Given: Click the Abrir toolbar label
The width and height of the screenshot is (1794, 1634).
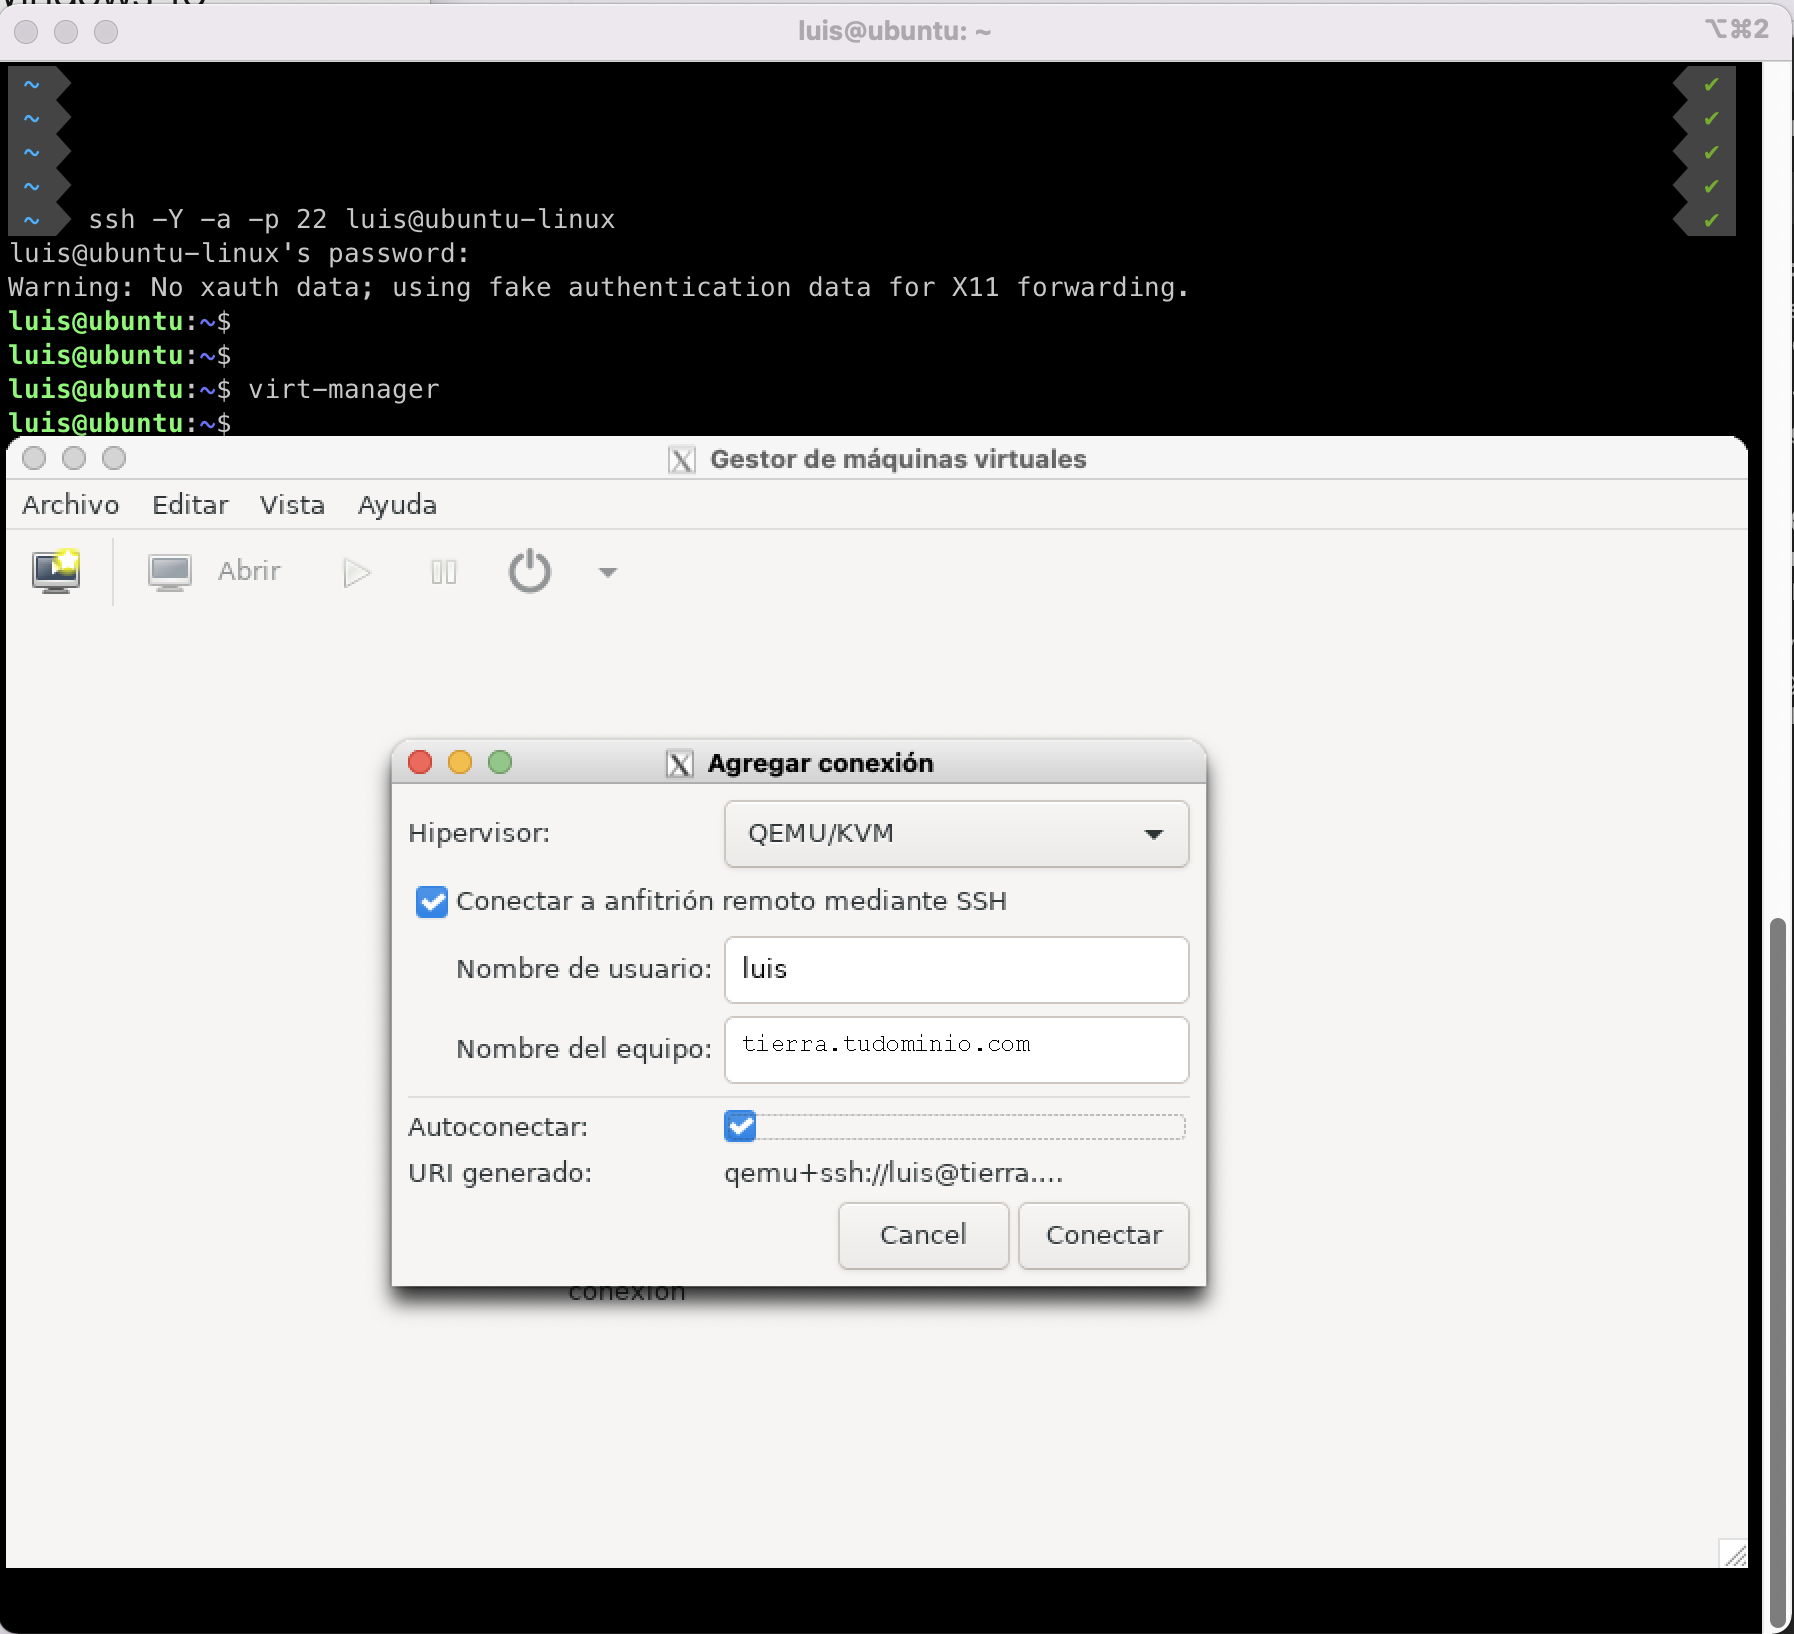Looking at the screenshot, I should (x=249, y=571).
